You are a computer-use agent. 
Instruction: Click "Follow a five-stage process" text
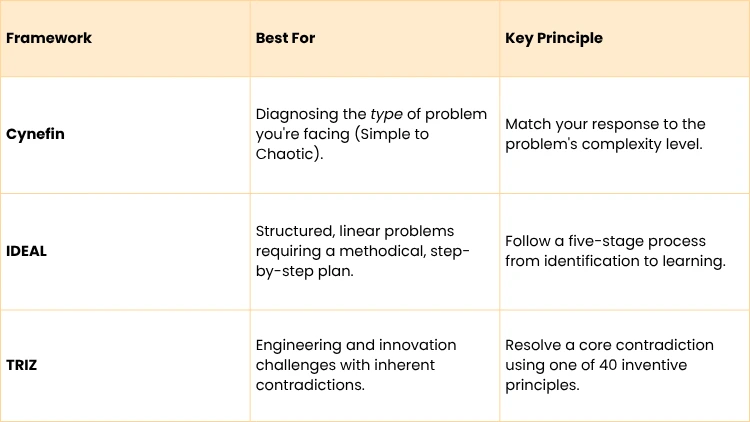[x=605, y=242]
